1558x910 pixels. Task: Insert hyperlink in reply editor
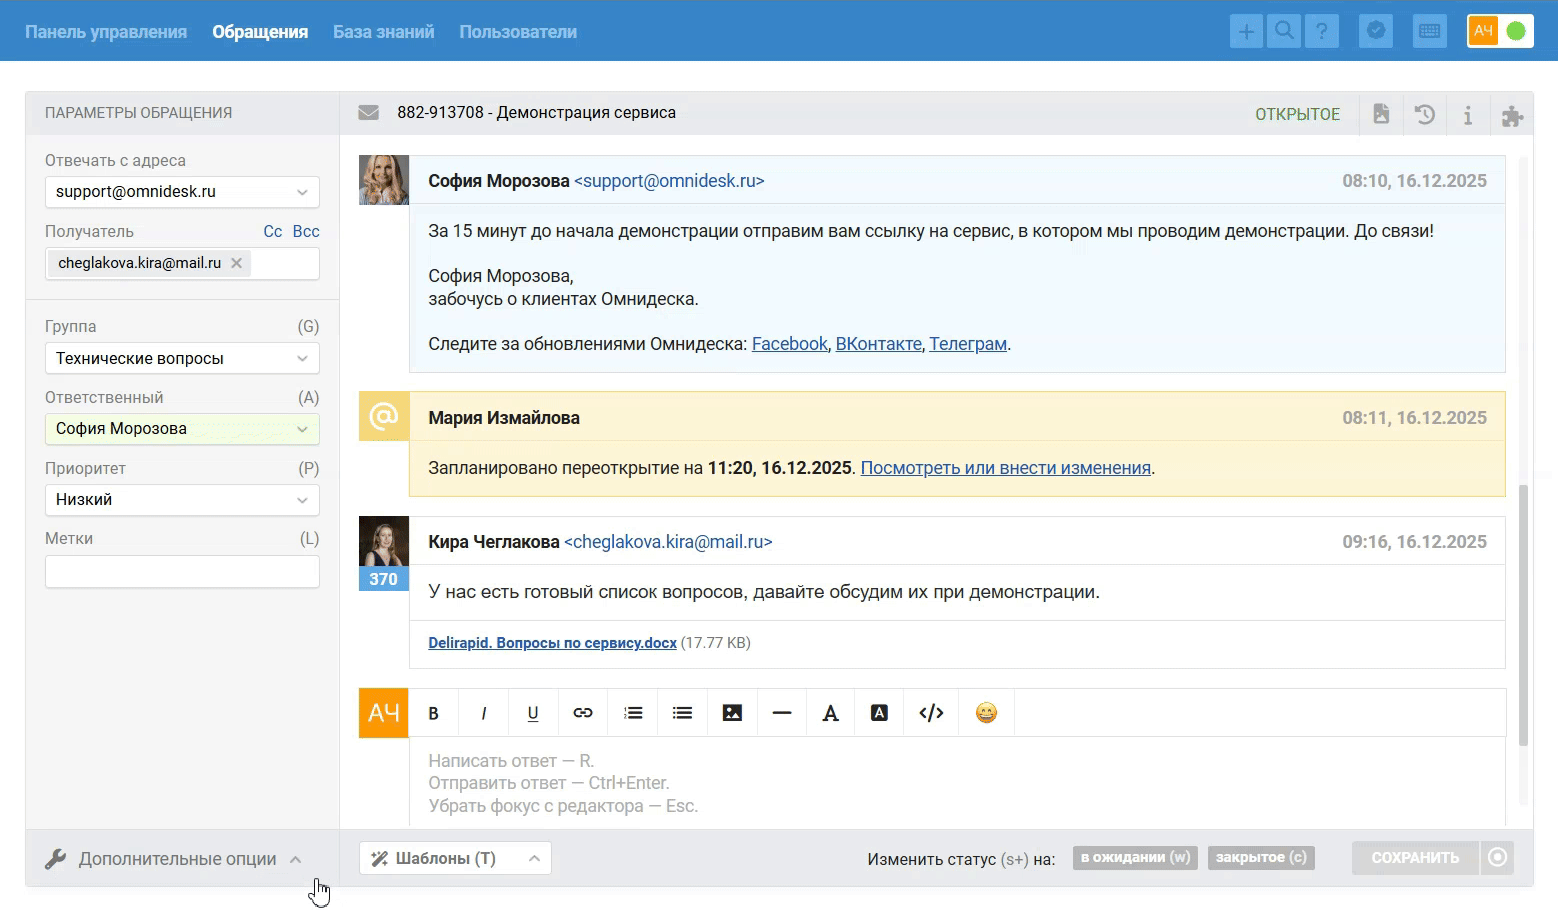[x=583, y=713]
